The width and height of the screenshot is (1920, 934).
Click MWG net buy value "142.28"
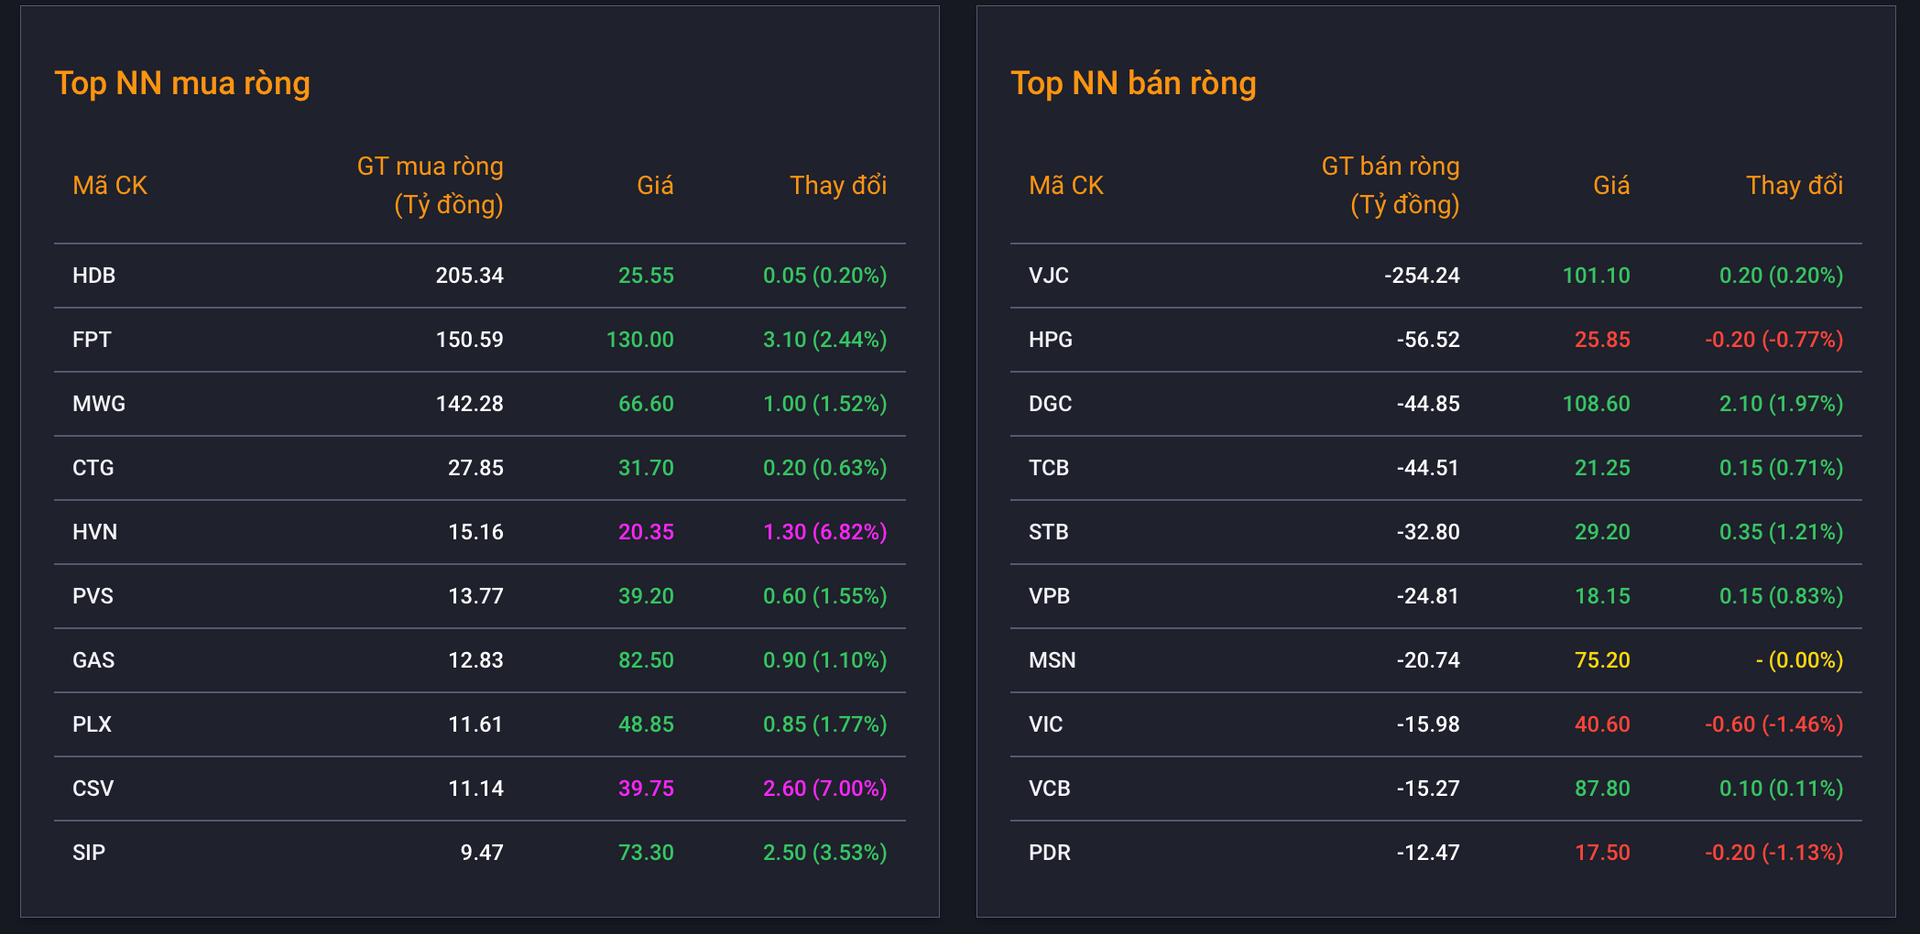coord(470,403)
